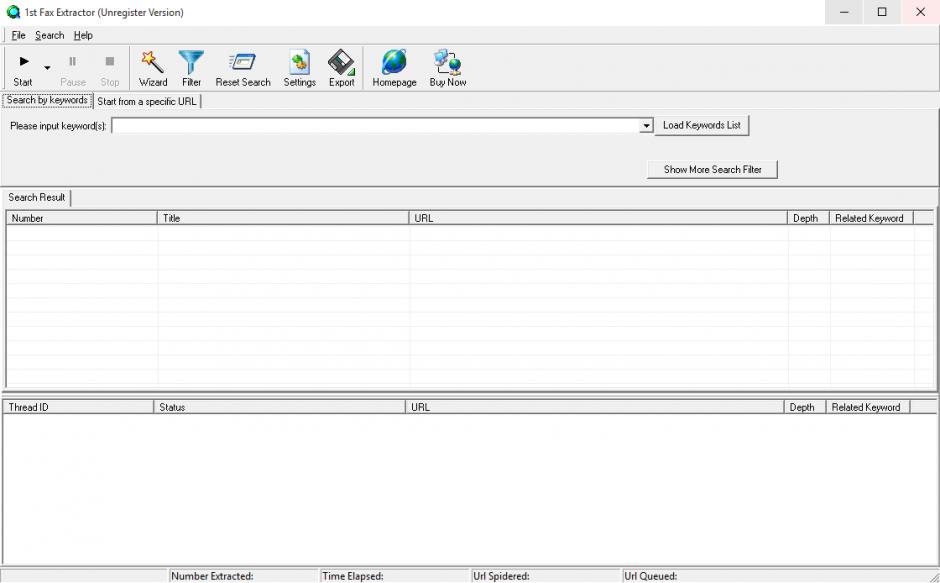Open the Help menu
The width and height of the screenshot is (940, 583).
coord(83,35)
